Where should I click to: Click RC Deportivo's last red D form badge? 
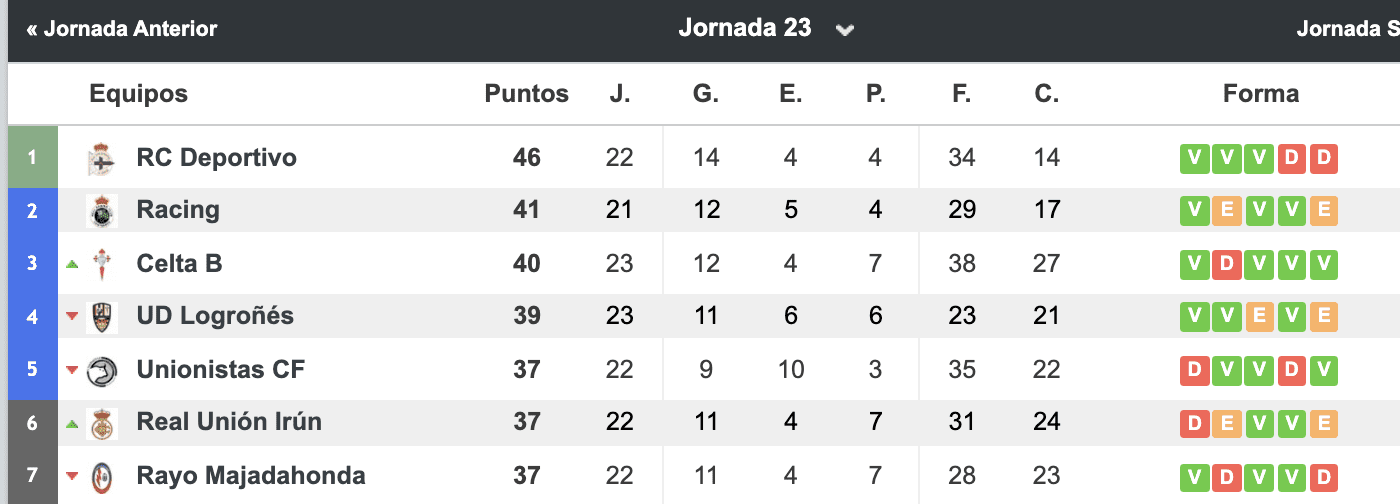(x=1323, y=158)
